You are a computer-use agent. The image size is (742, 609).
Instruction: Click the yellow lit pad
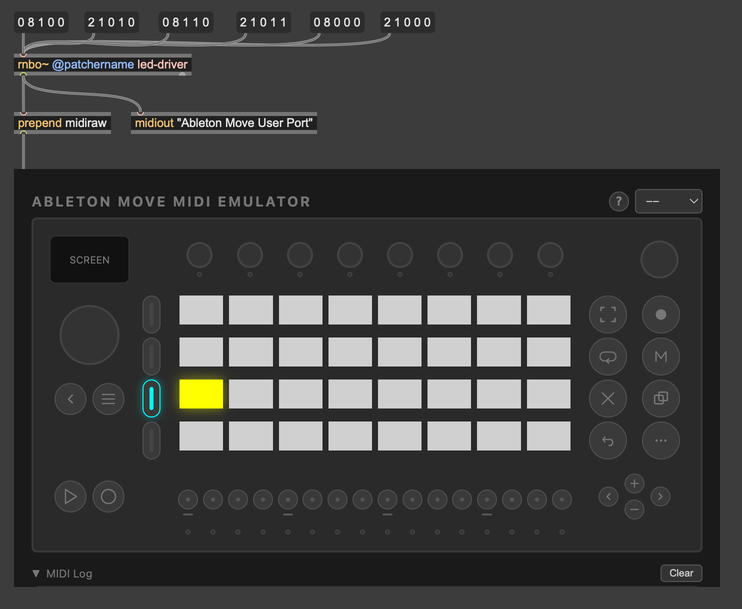201,394
